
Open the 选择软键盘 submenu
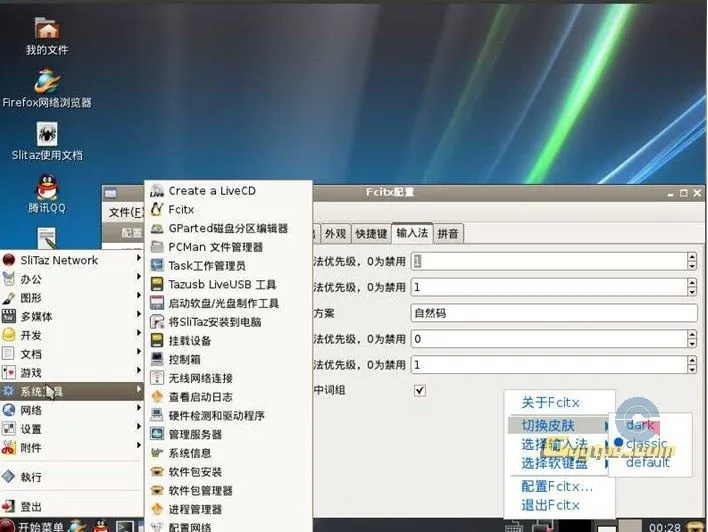[x=559, y=463]
